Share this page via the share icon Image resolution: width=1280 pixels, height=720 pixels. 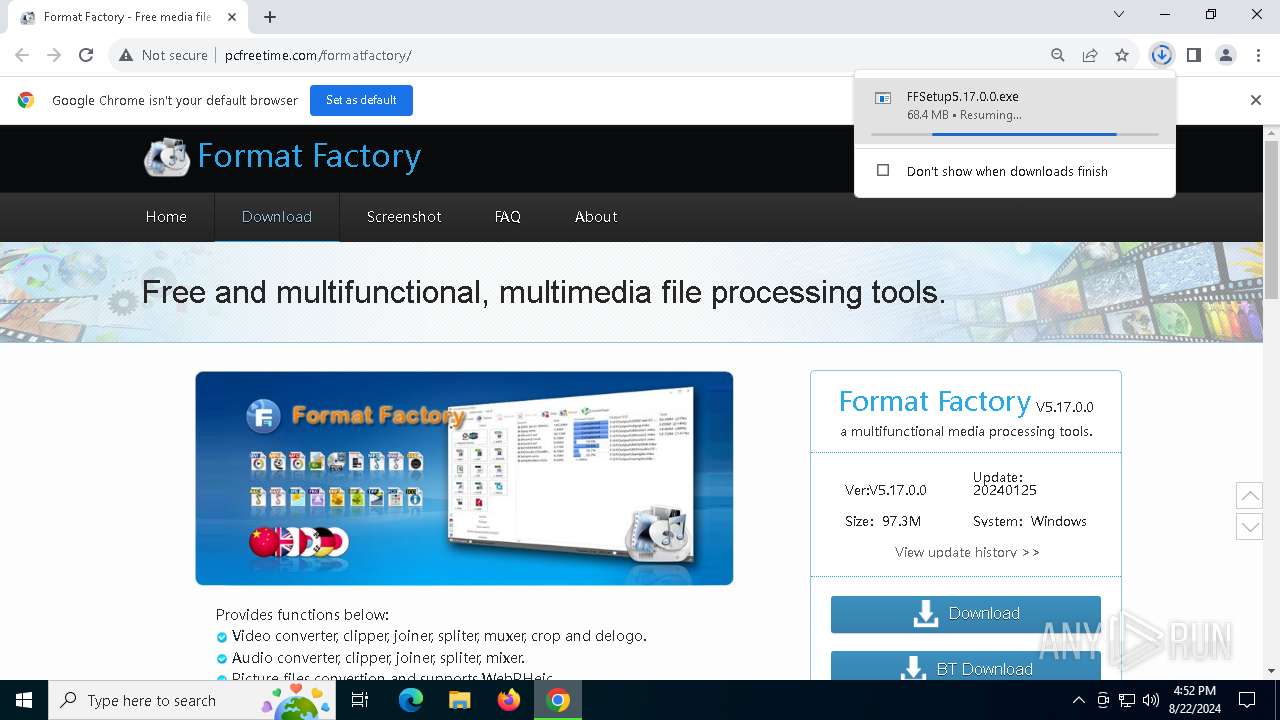(1090, 55)
